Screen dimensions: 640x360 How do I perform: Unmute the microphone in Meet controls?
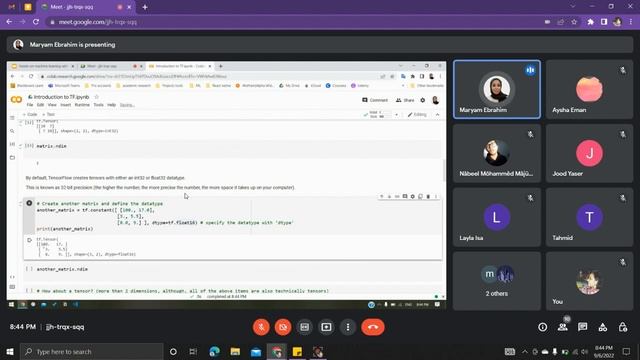261,327
